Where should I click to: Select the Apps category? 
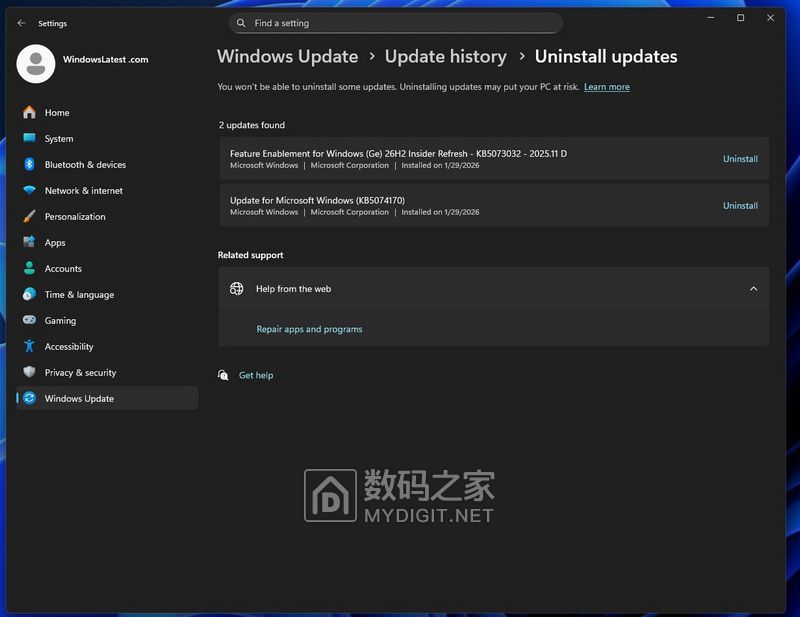click(107, 242)
